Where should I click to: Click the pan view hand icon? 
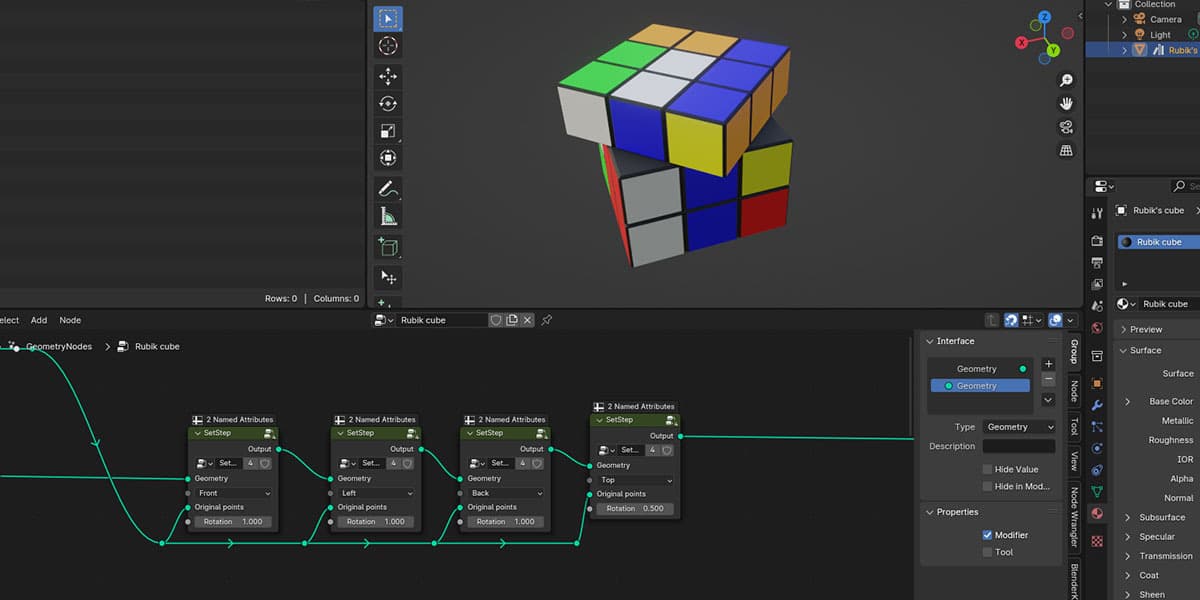(x=1066, y=104)
